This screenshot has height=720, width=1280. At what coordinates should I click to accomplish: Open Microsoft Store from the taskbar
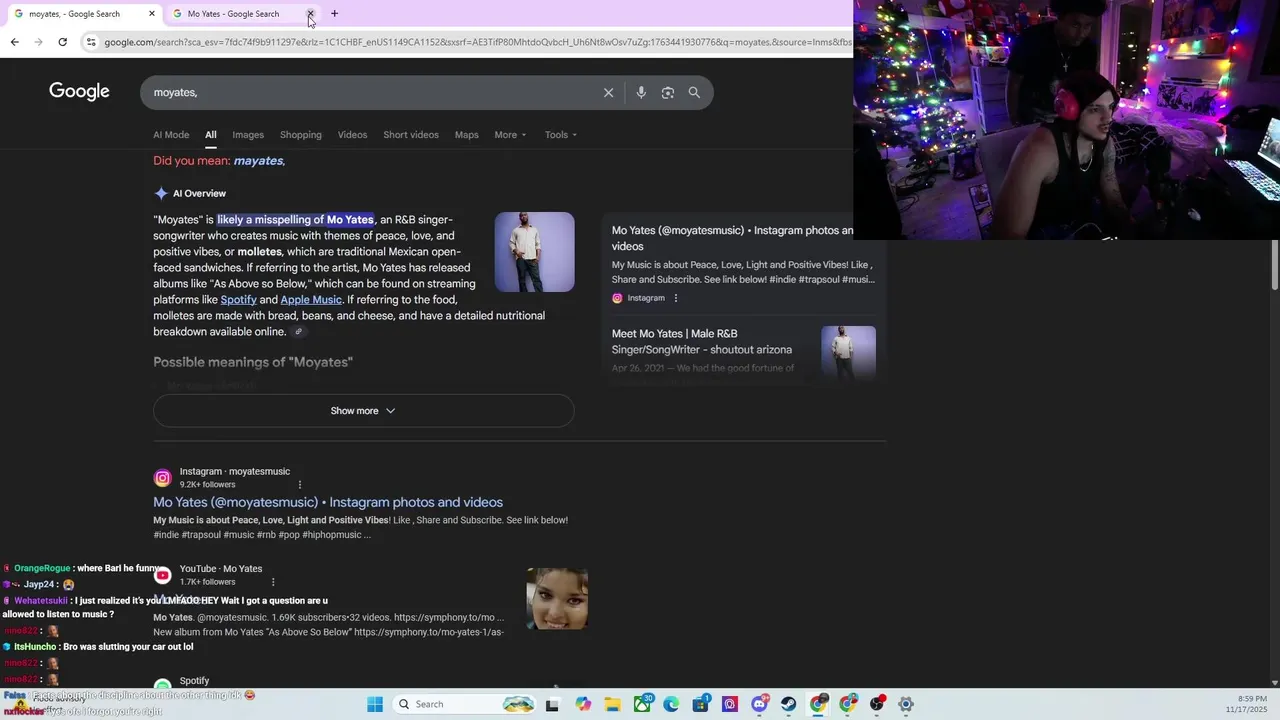700,704
